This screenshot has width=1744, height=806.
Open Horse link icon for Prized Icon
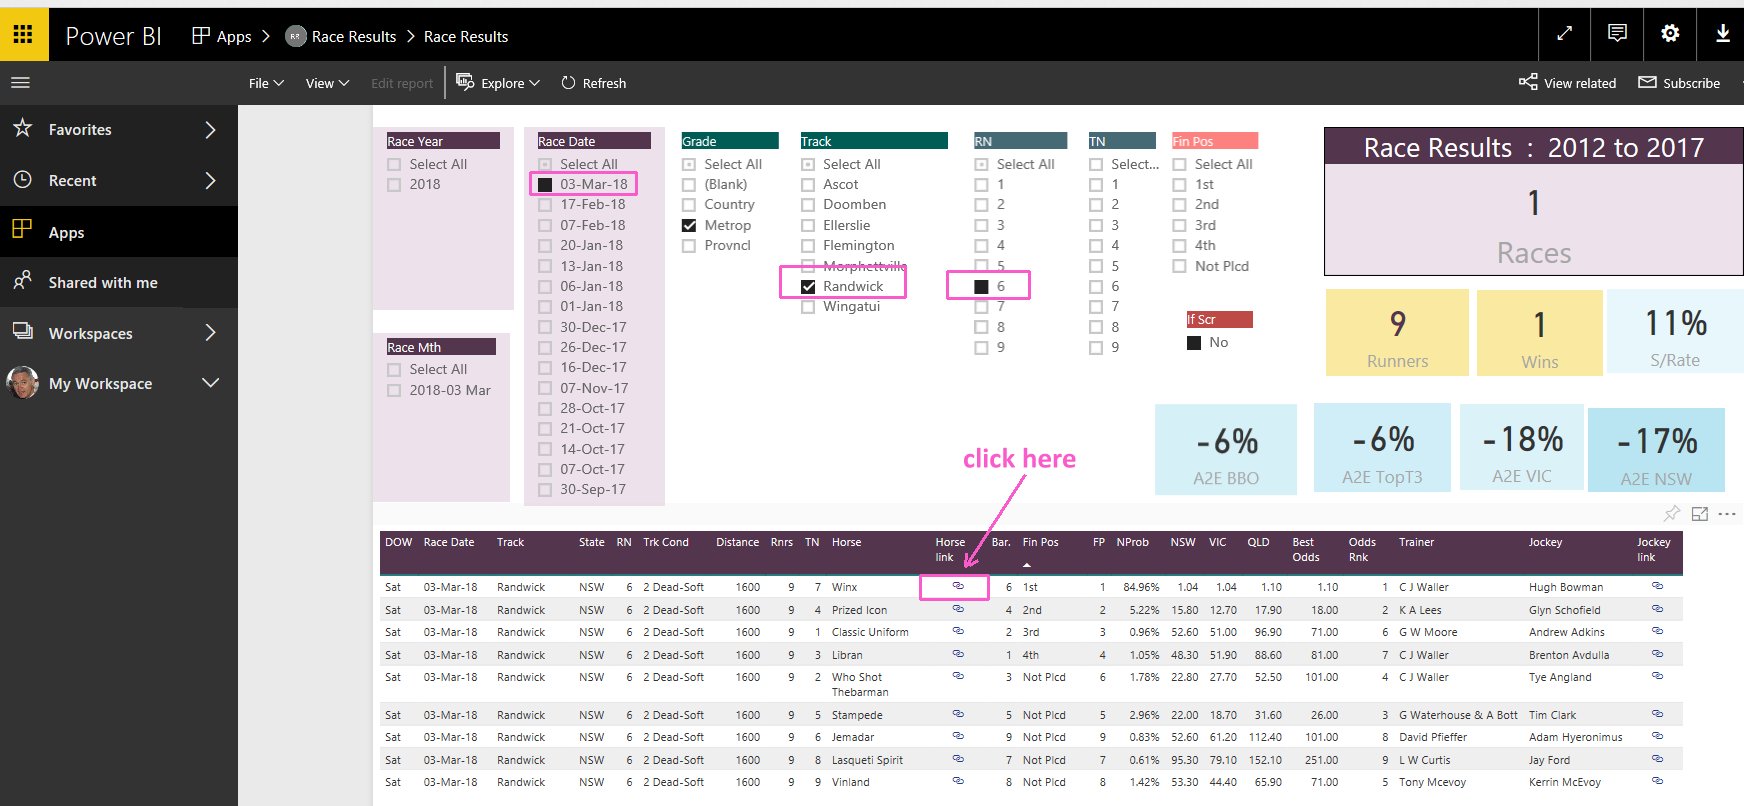pos(958,608)
